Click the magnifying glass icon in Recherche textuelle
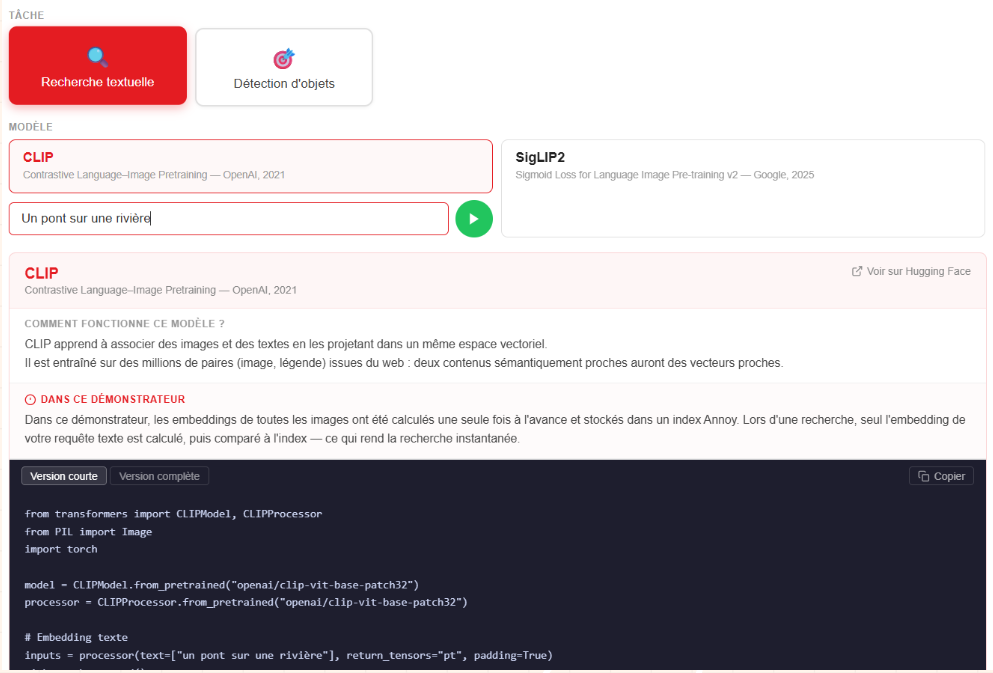Viewport: 993px width, 673px height. click(98, 57)
